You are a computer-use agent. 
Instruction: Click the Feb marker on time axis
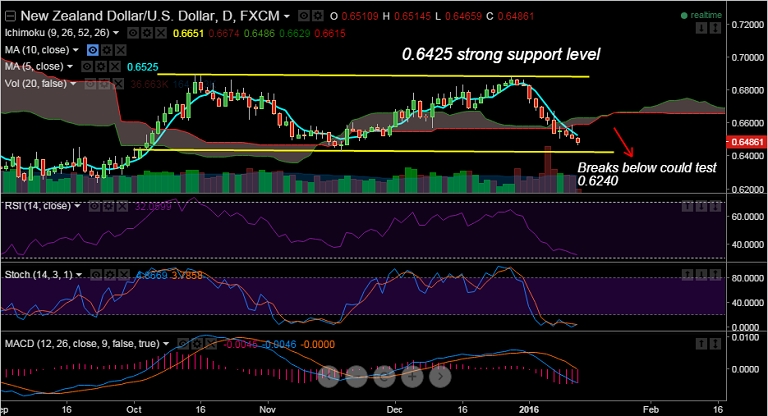(650, 409)
